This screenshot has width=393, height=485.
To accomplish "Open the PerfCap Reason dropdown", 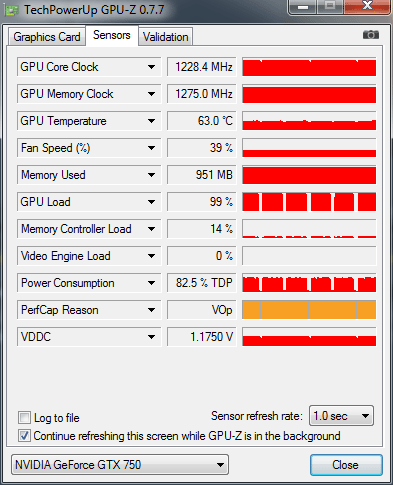I will 151,310.
